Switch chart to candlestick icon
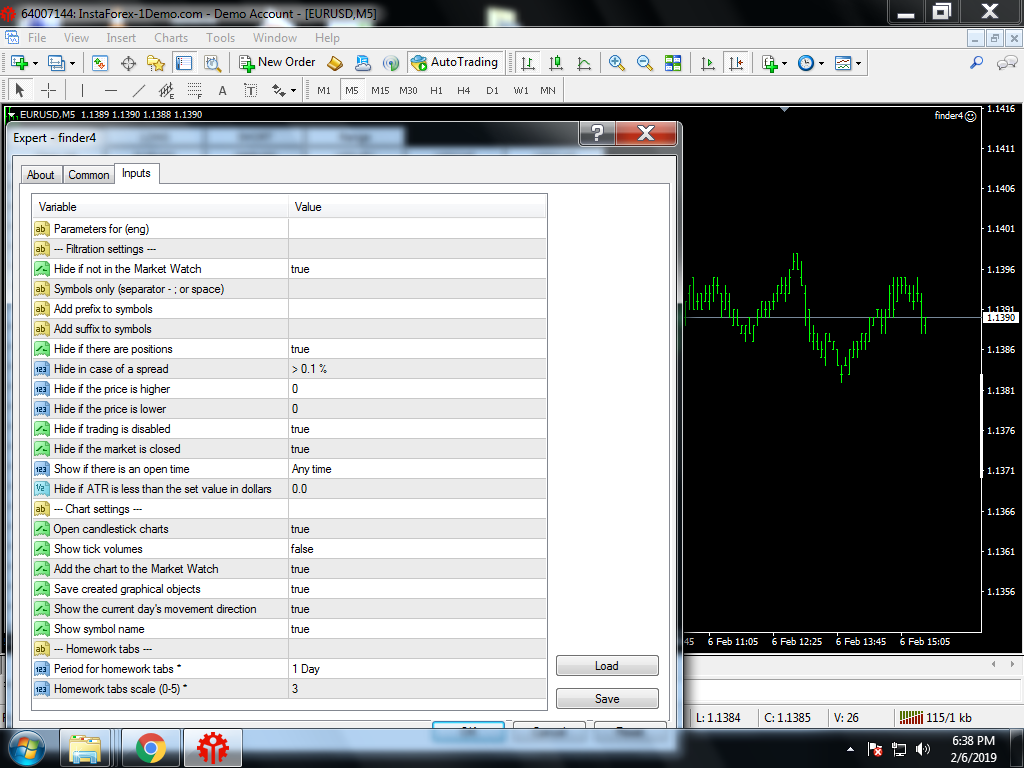 tap(556, 62)
